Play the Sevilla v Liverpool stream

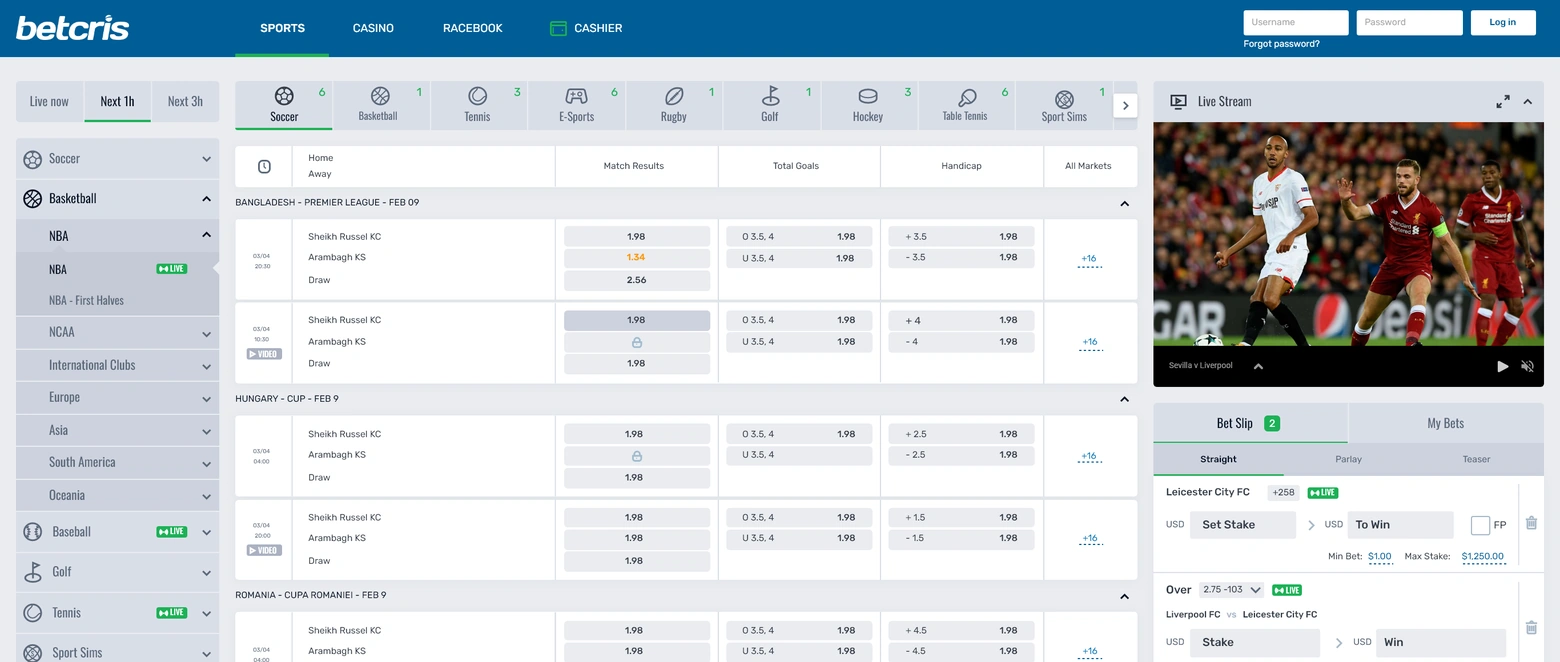click(1502, 366)
